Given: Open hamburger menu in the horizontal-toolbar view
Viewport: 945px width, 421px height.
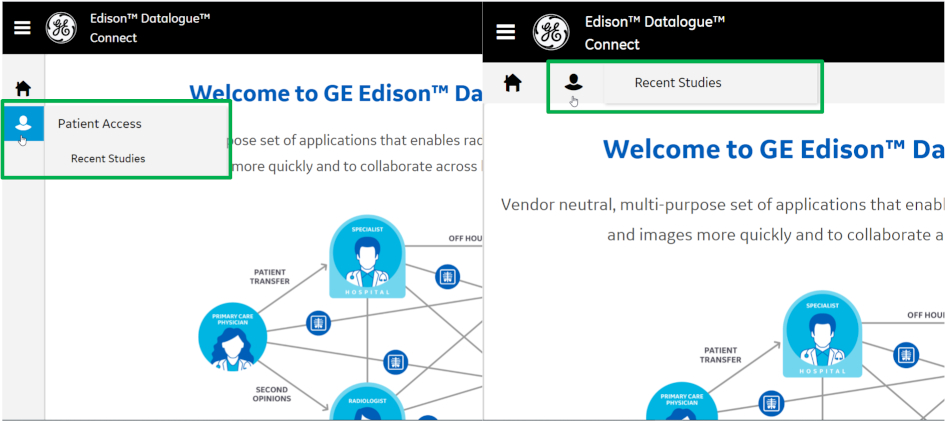Looking at the screenshot, I should [x=506, y=32].
